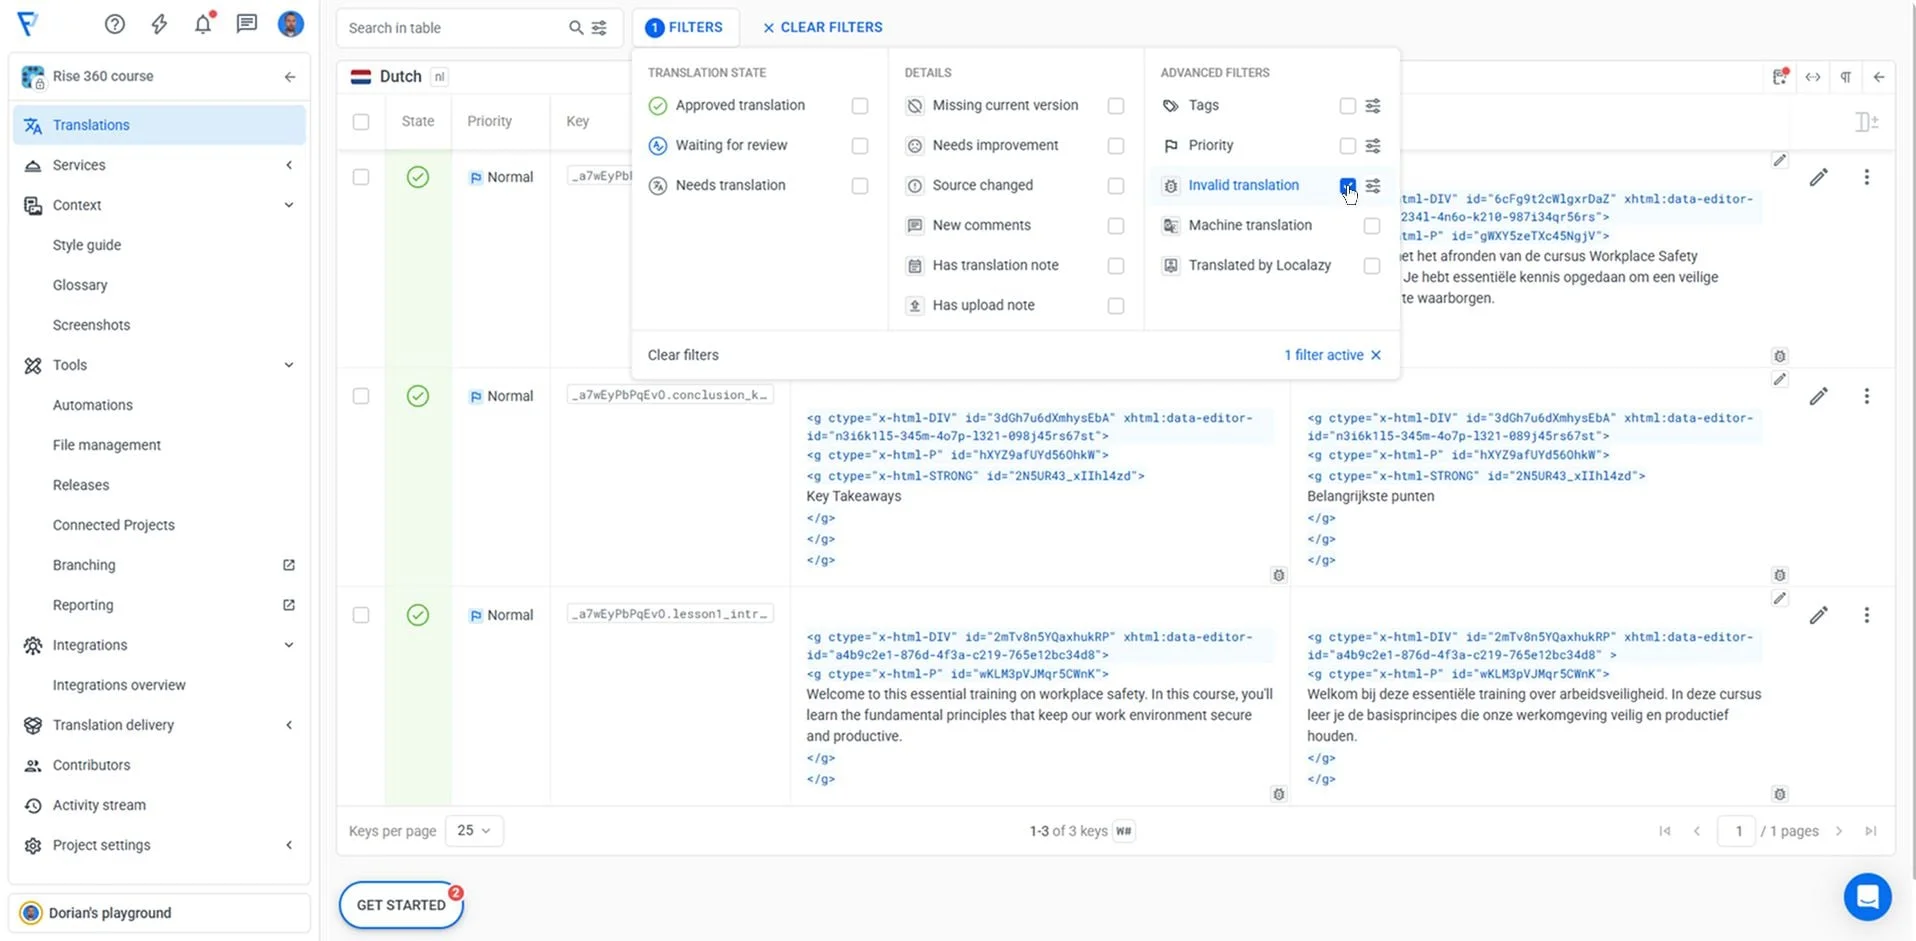Image resolution: width=1916 pixels, height=941 pixels.
Task: Uncheck the Invalid translation filter
Action: [x=1347, y=186]
